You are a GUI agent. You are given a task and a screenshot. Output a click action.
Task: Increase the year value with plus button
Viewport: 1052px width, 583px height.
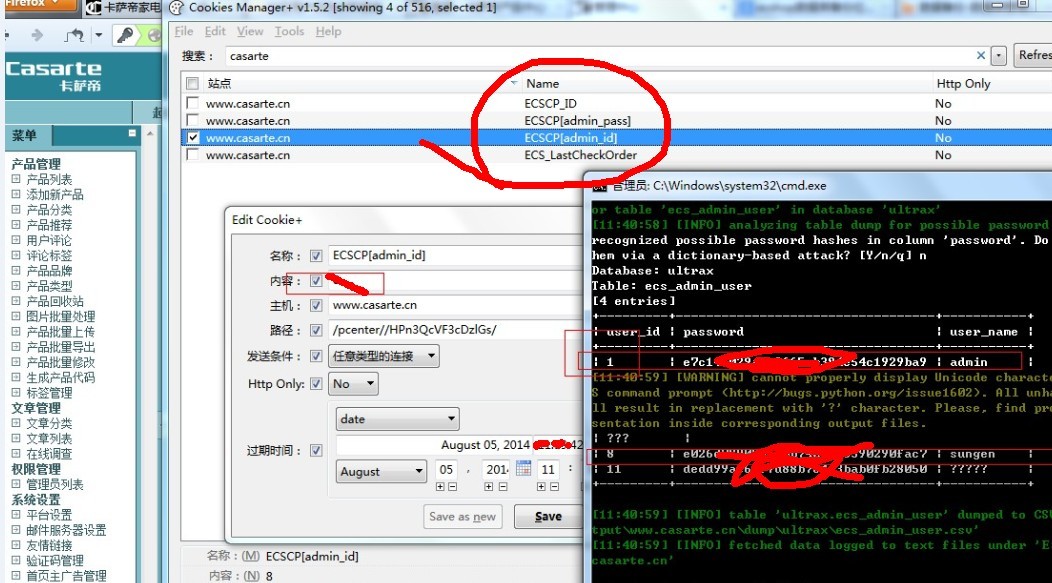click(489, 486)
